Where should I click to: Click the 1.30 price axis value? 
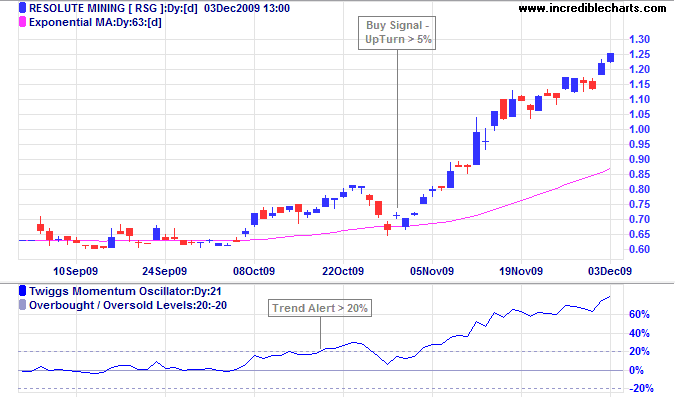tap(639, 39)
